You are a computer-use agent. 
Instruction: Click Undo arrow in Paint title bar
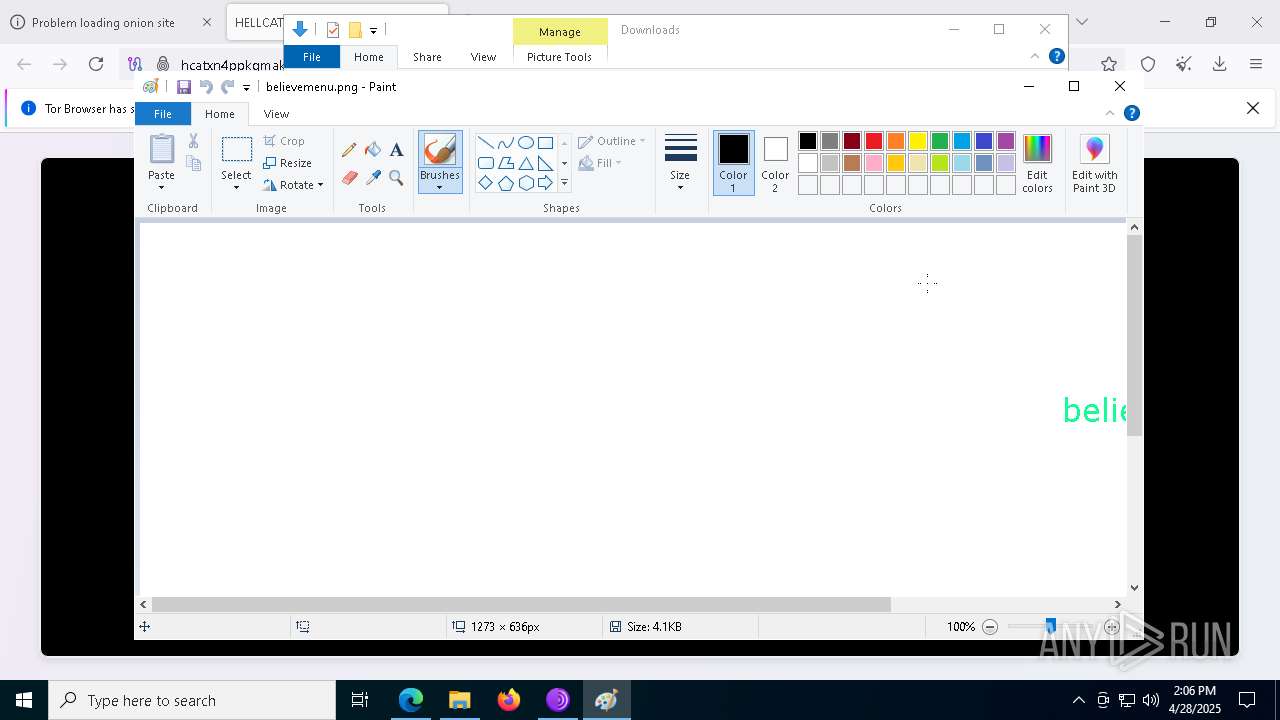[x=206, y=87]
